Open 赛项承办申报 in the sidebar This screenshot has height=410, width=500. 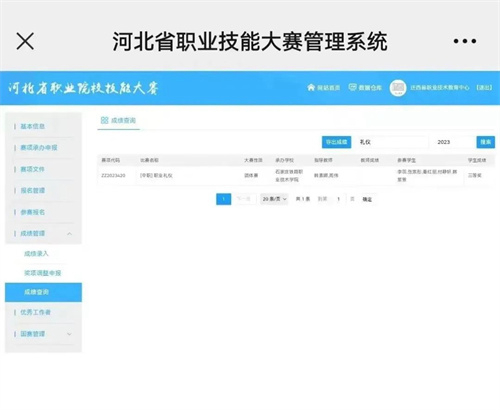39,147
